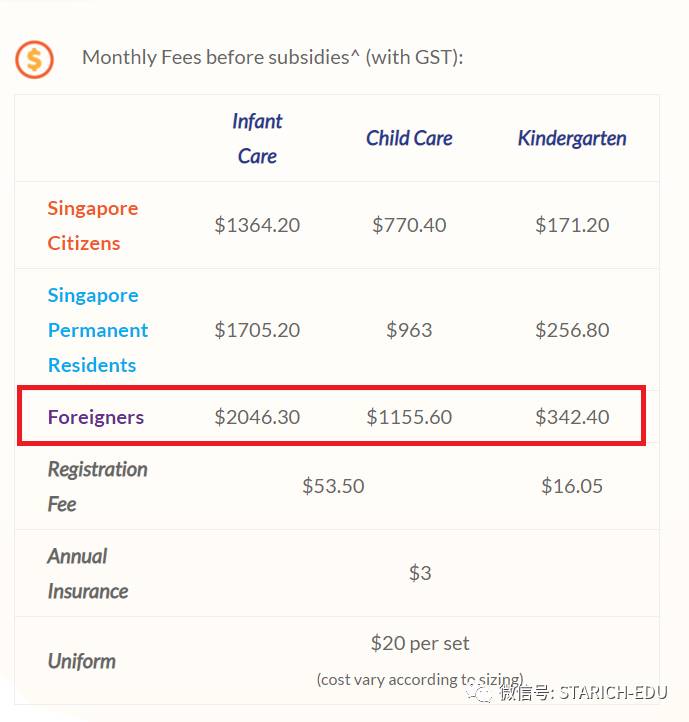
Task: Open the Singapore Permanent Residents row label
Action: pos(97,330)
